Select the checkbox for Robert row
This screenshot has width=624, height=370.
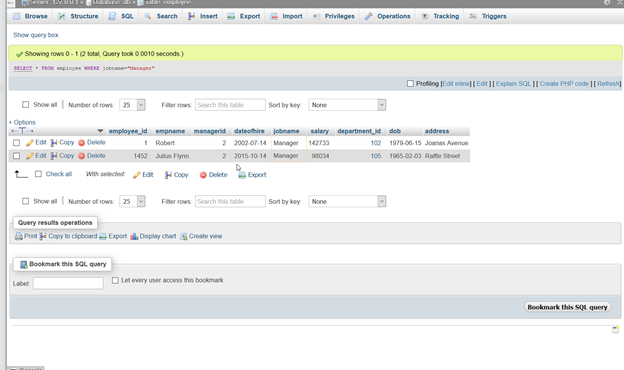click(16, 143)
